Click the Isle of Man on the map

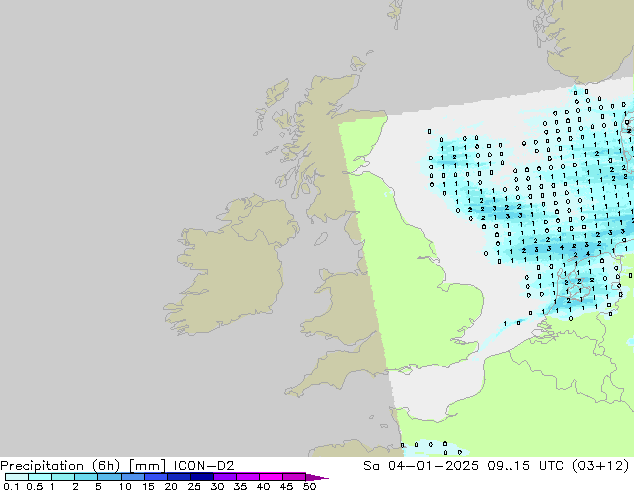pyautogui.click(x=321, y=239)
